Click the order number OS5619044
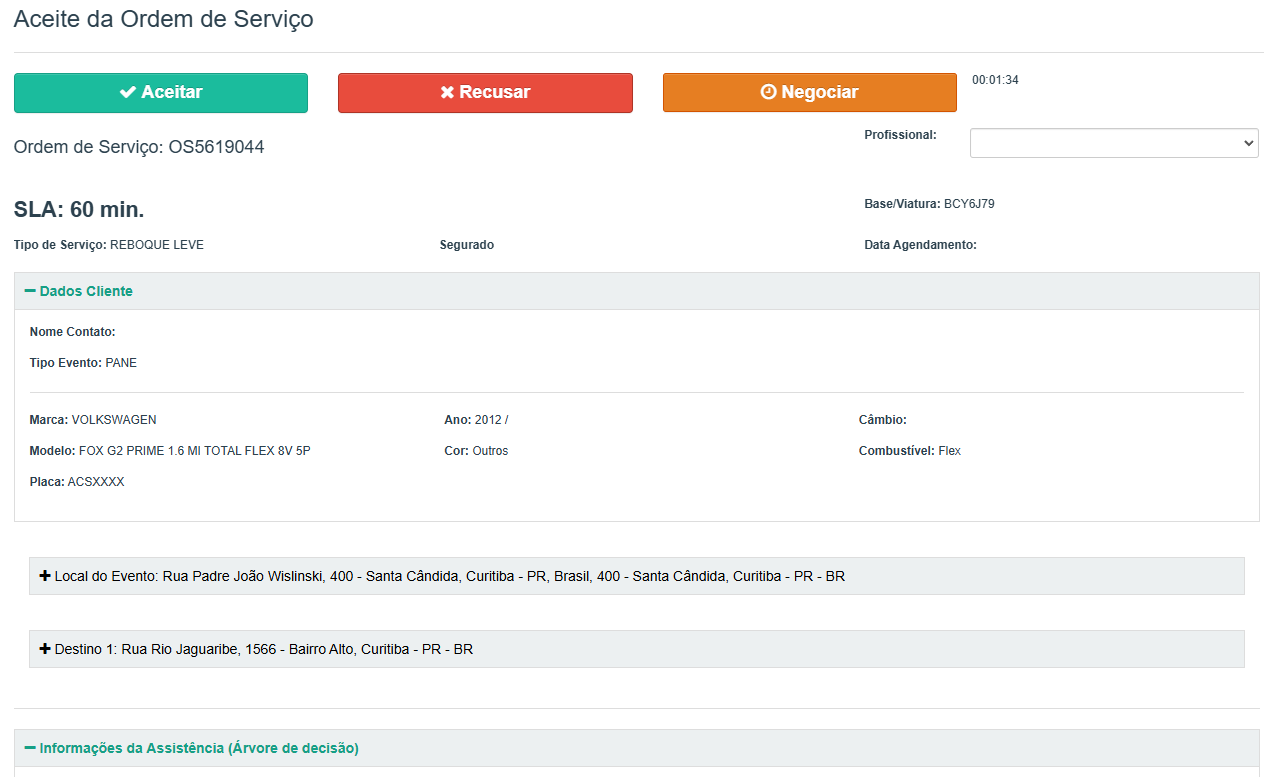 coord(216,147)
